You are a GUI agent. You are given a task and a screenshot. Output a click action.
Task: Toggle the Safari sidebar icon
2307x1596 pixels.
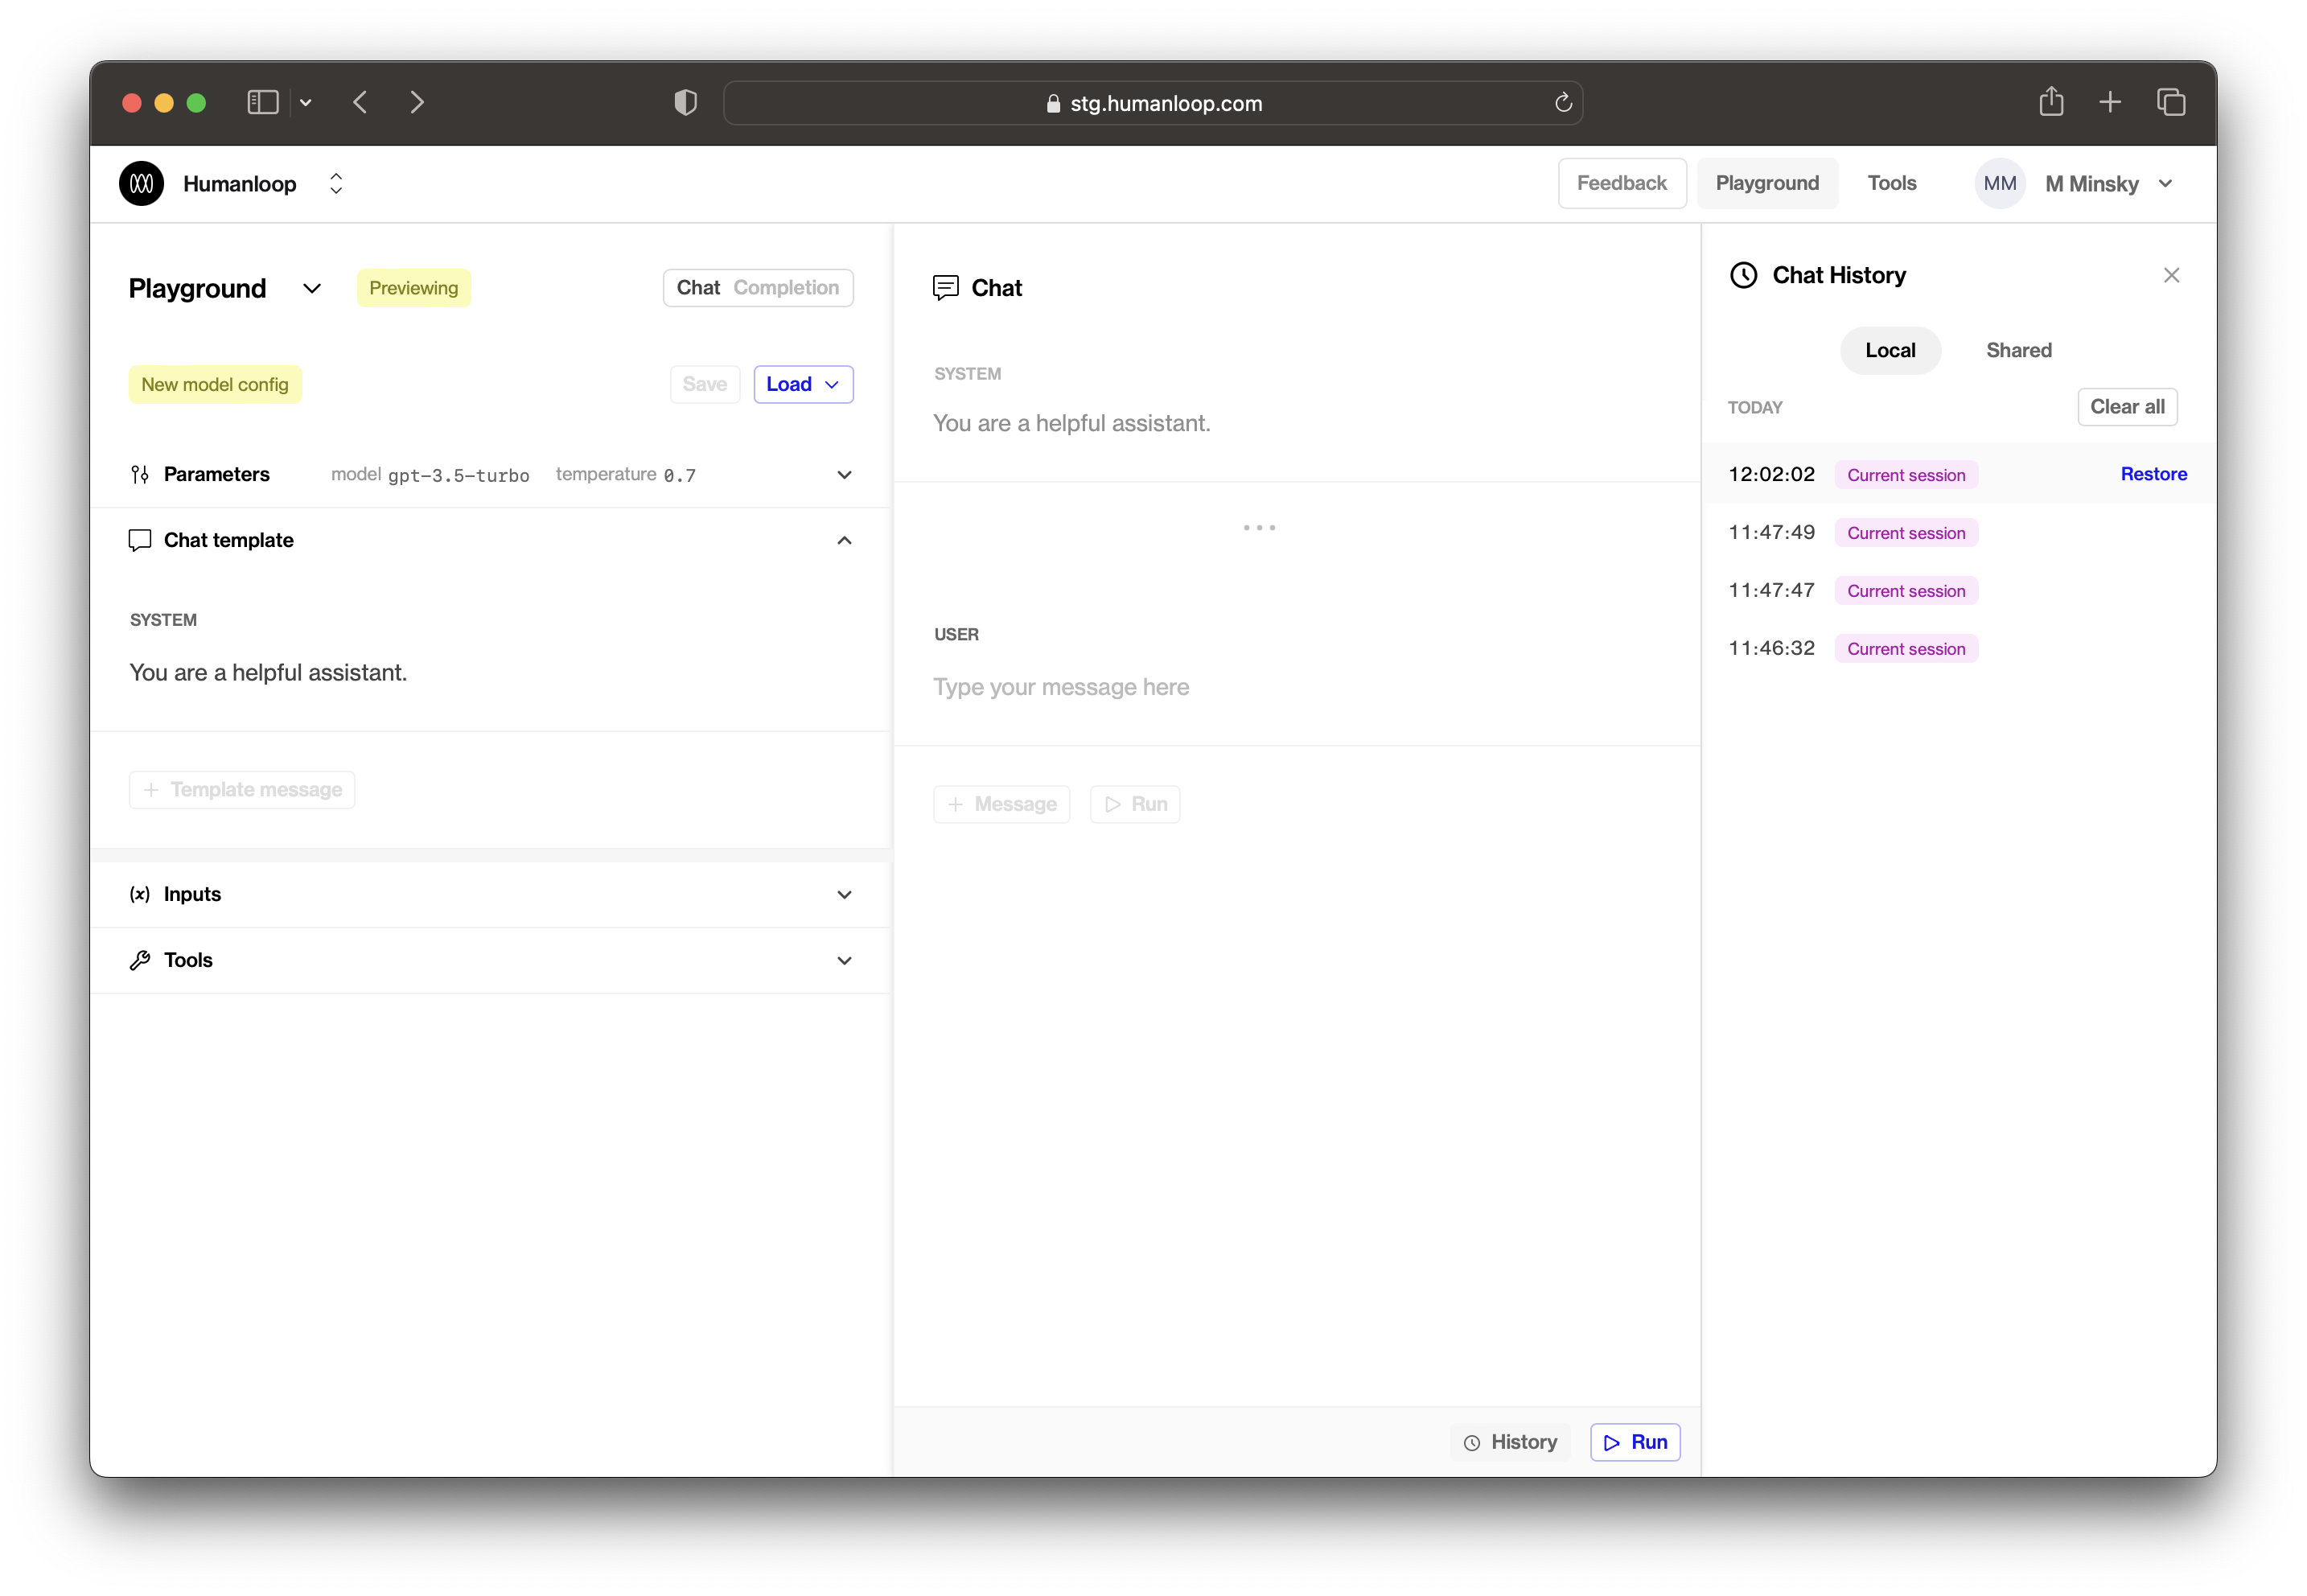coord(263,103)
